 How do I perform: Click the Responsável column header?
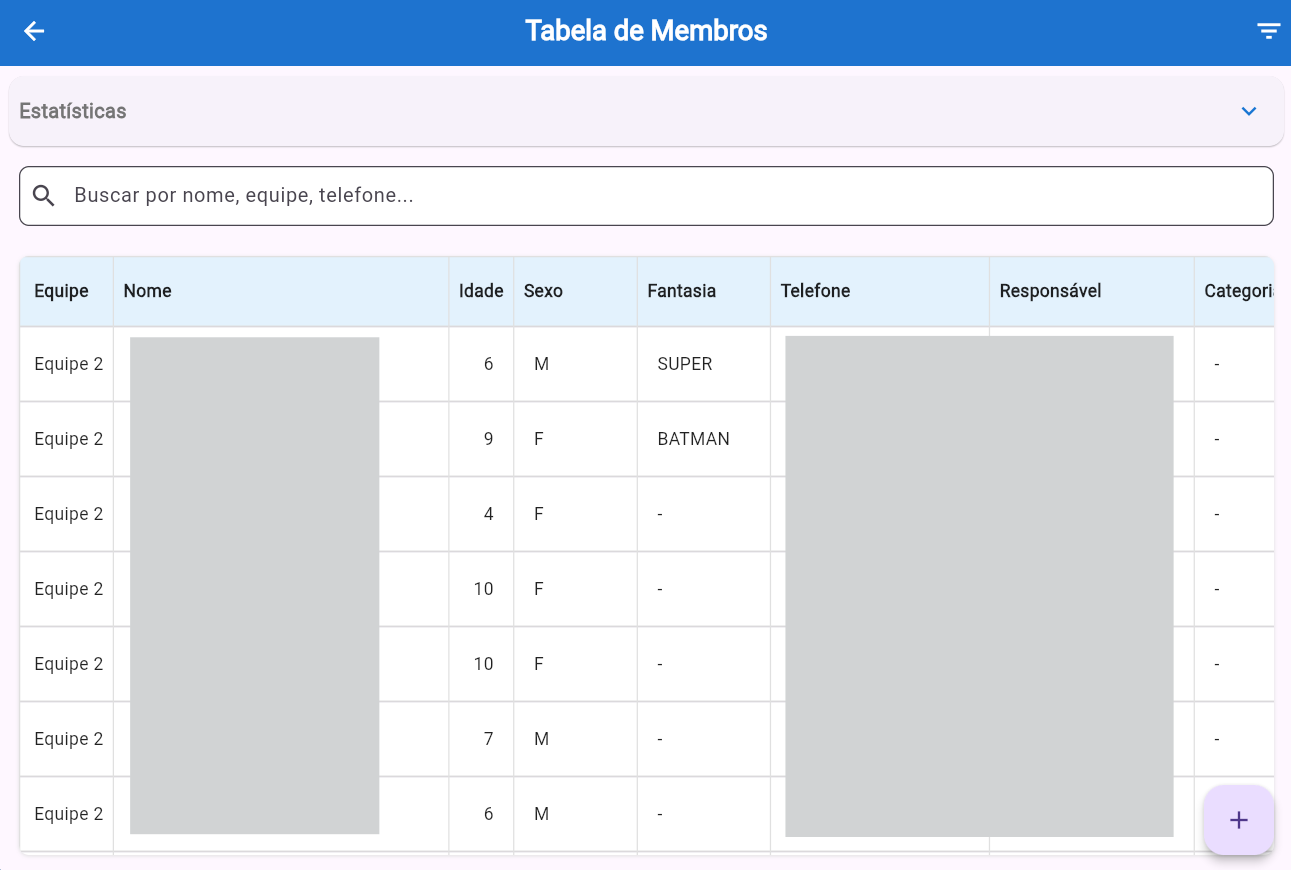tap(1050, 291)
